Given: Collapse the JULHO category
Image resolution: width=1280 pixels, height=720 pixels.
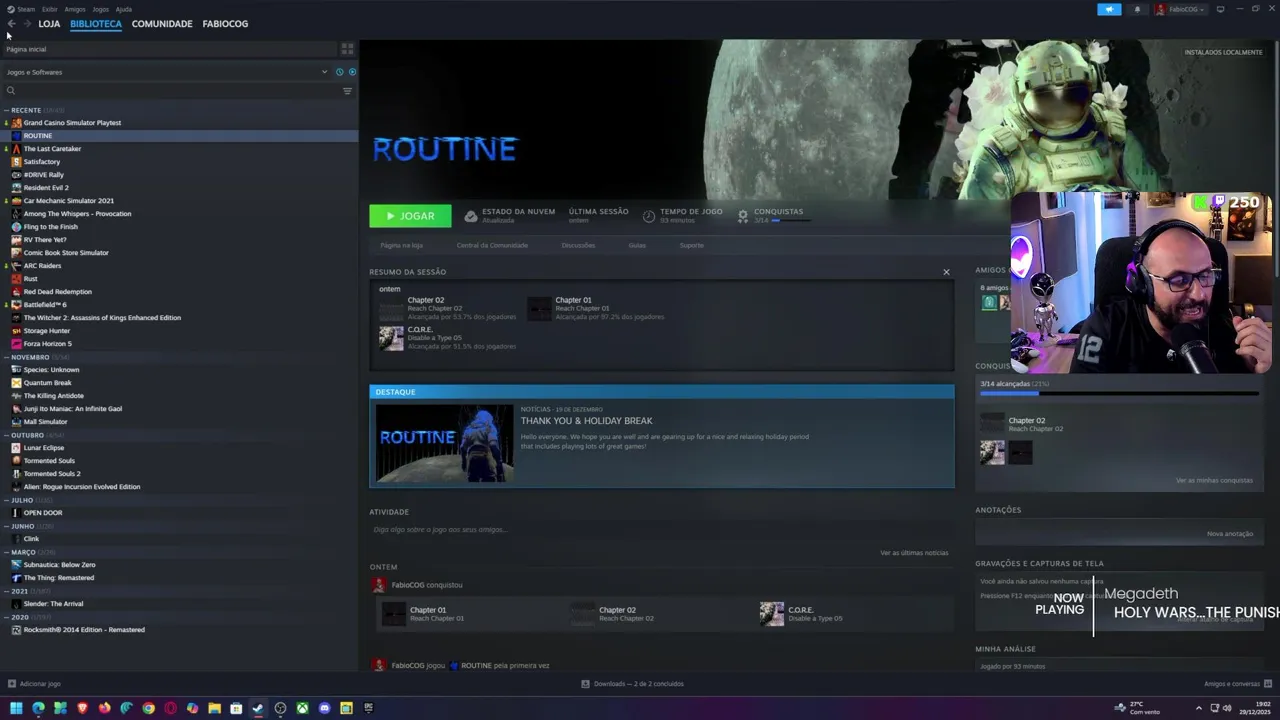Looking at the screenshot, I should (x=7, y=500).
